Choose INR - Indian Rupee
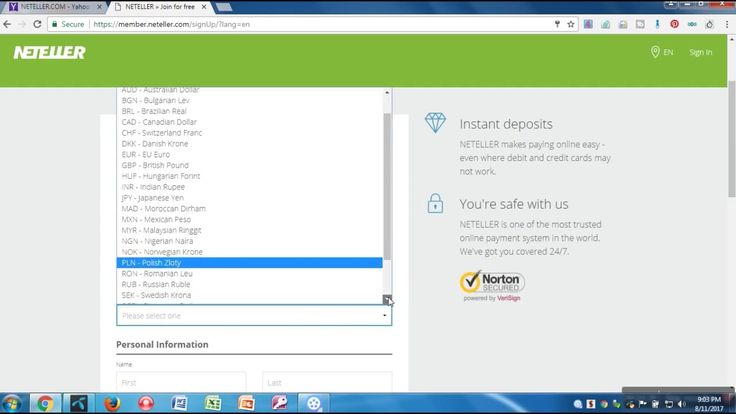This screenshot has height=414, width=736. coord(250,187)
